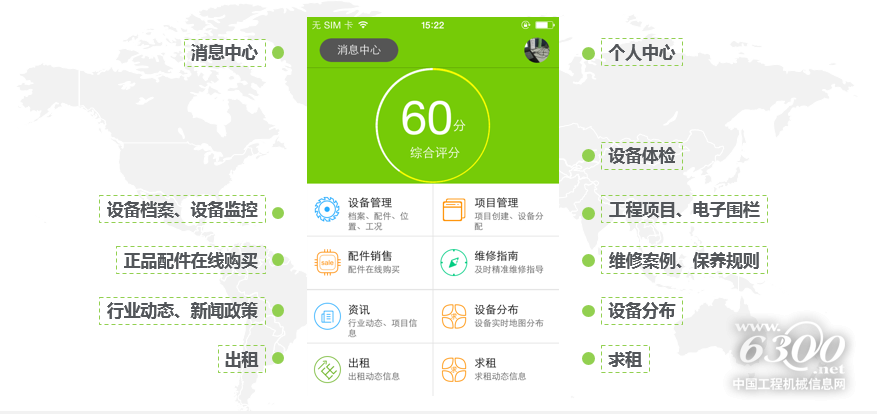The height and width of the screenshot is (414, 877).
Task: Click the 个人中心 callout label
Action: point(641,53)
